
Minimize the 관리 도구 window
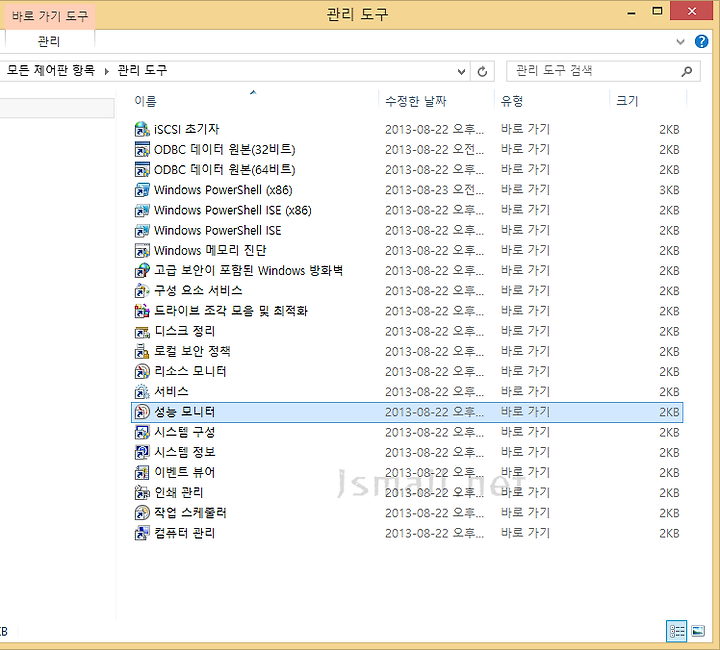(631, 12)
